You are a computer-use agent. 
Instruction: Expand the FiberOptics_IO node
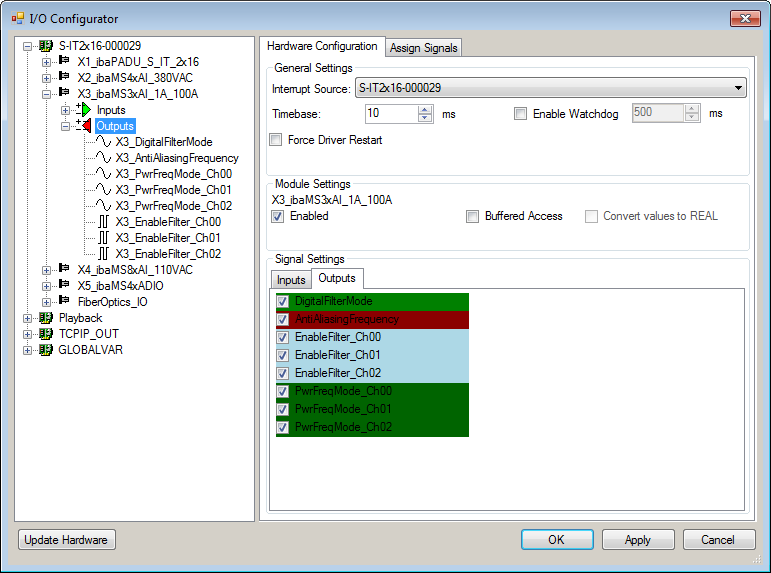tap(46, 302)
